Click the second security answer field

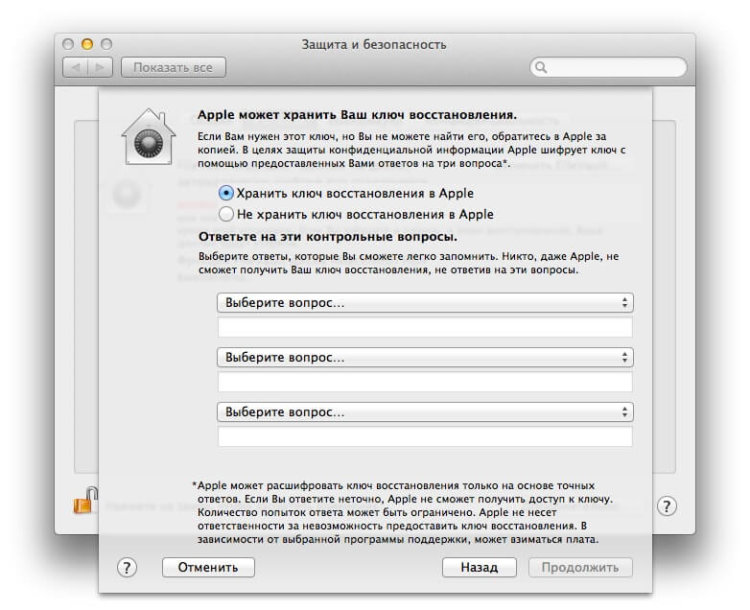click(425, 382)
